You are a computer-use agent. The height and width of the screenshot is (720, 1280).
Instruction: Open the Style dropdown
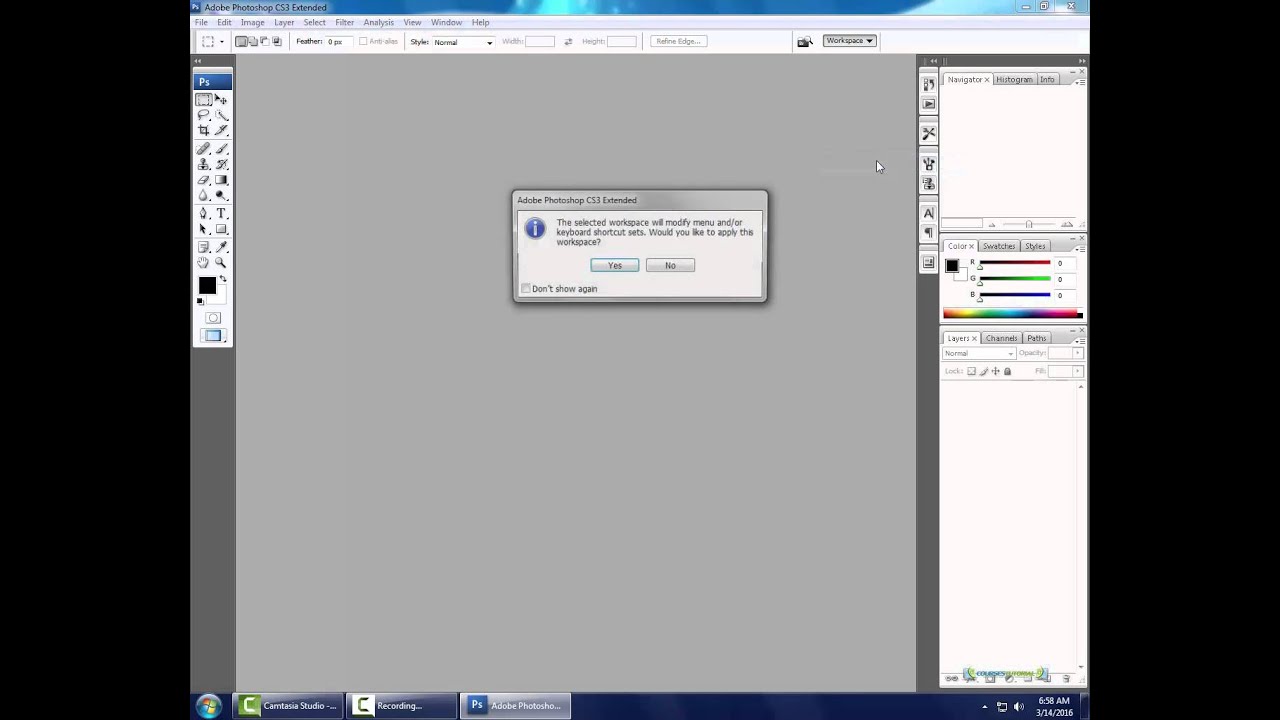pyautogui.click(x=463, y=42)
